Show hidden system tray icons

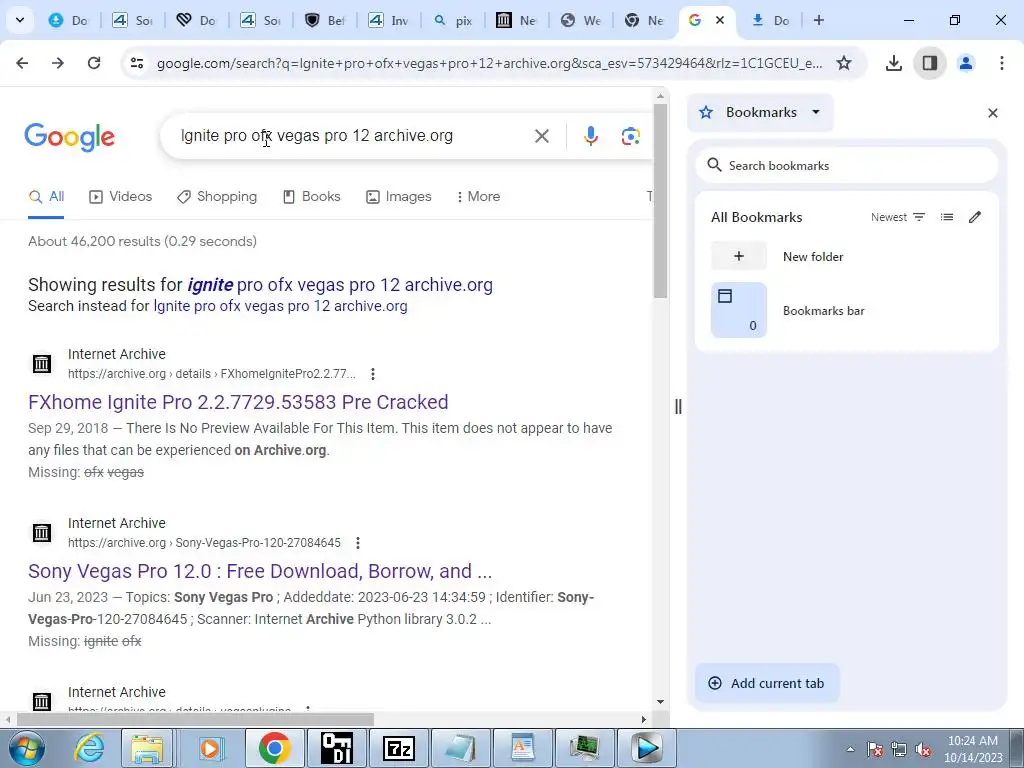850,750
